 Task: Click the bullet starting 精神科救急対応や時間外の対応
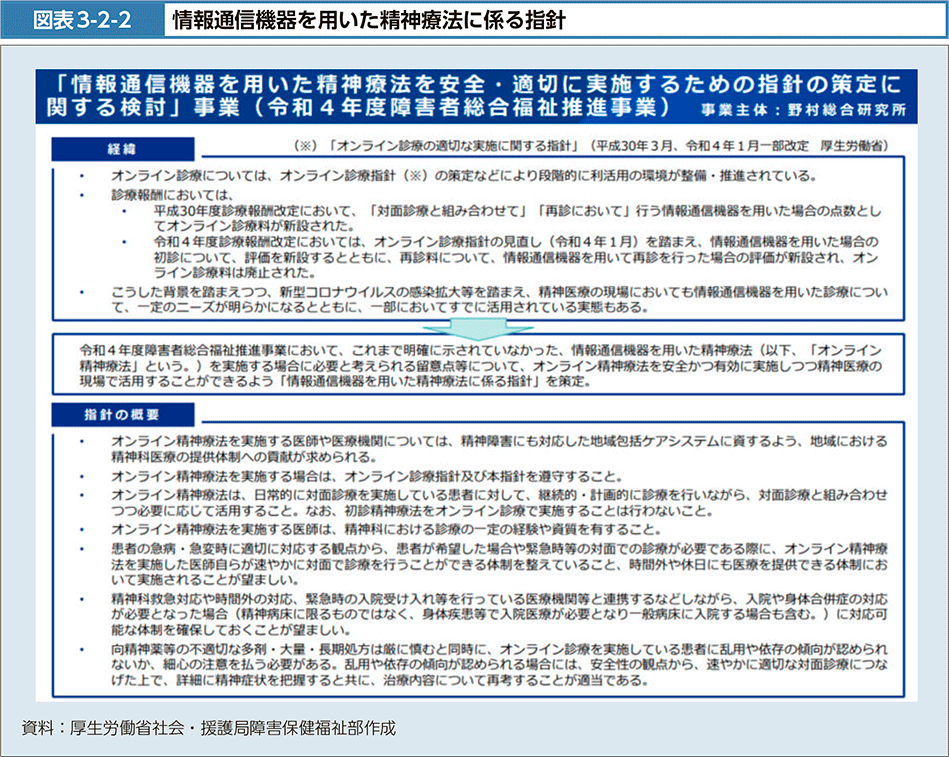click(490, 614)
